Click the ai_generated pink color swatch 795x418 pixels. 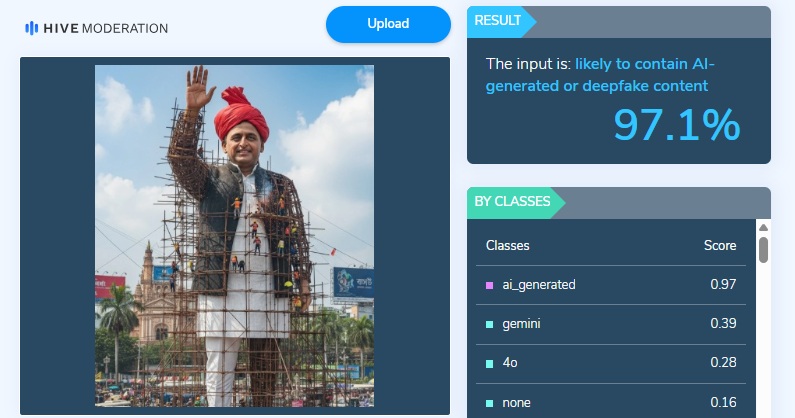pyautogui.click(x=489, y=285)
